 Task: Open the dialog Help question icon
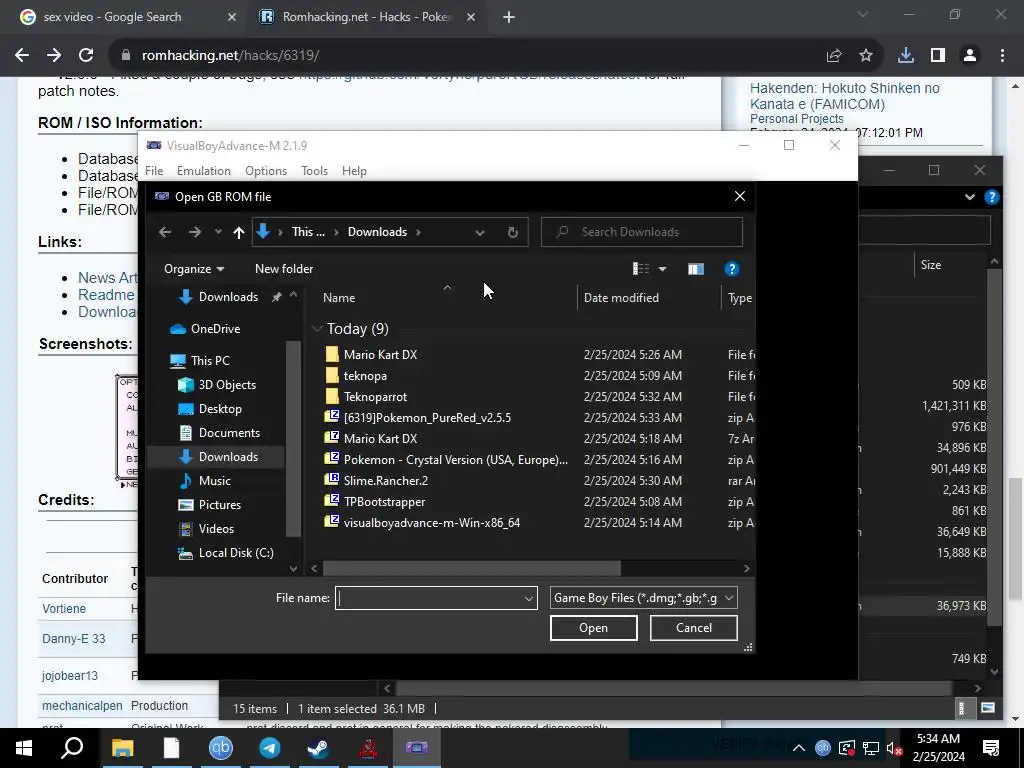click(x=731, y=269)
